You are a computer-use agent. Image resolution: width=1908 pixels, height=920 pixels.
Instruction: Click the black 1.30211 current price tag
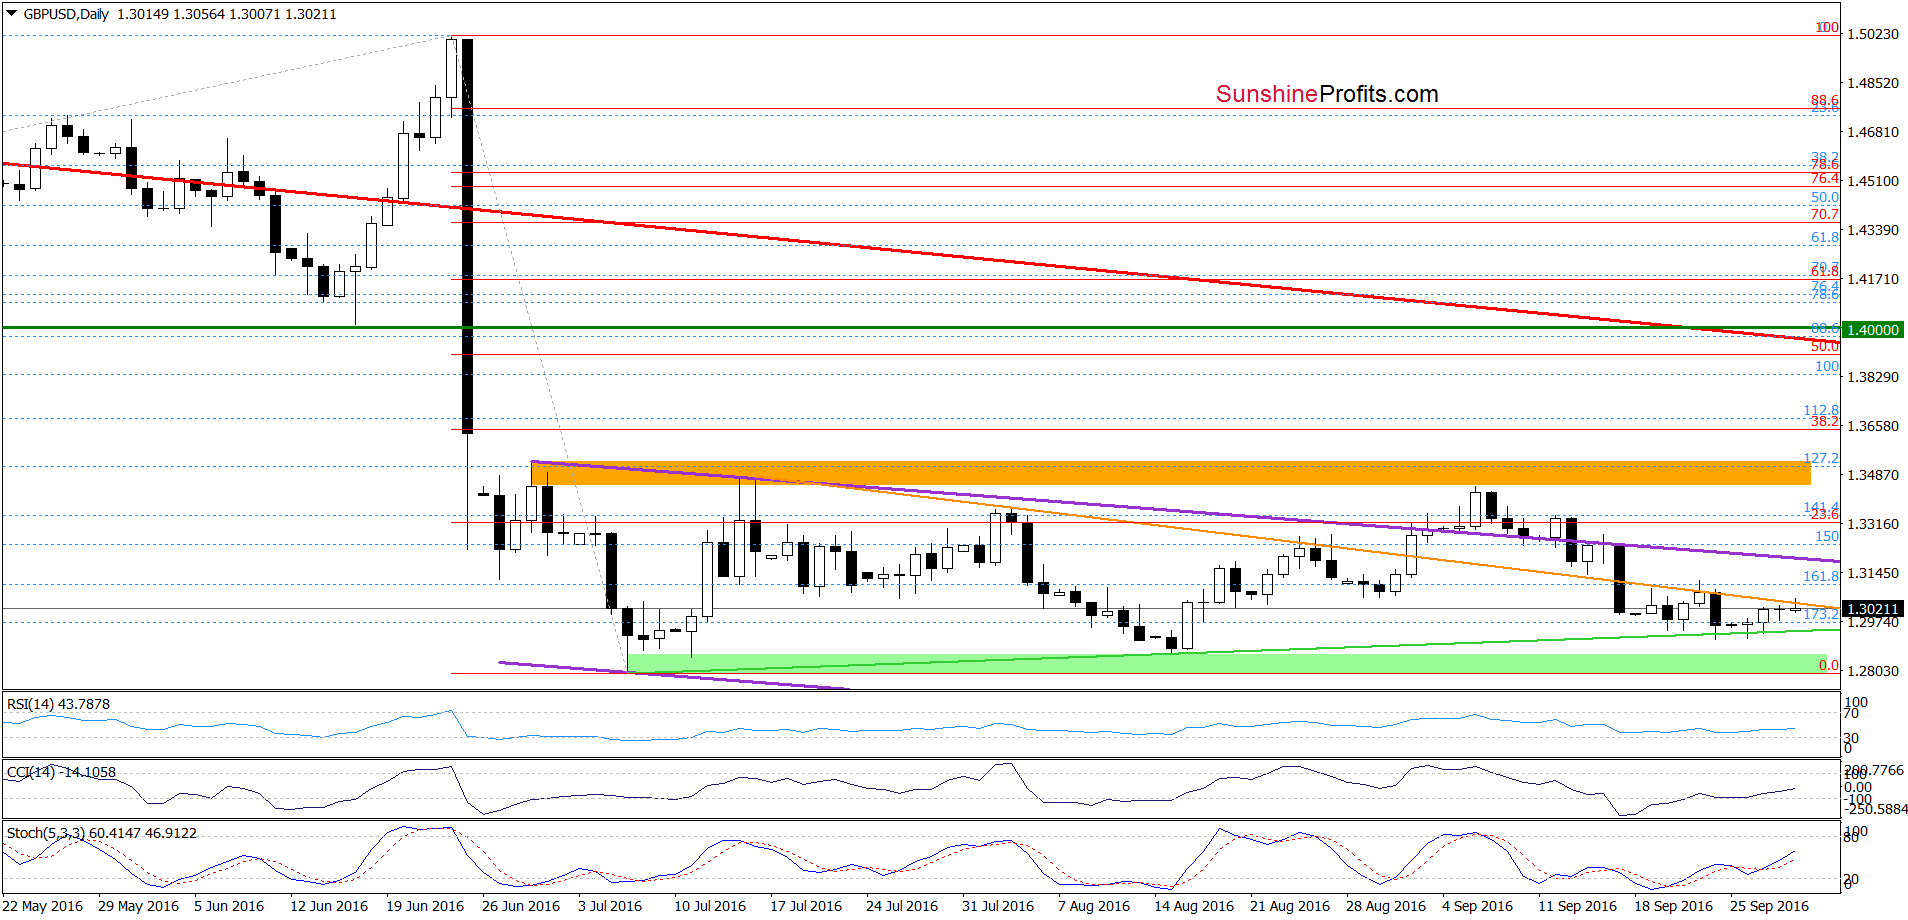1873,609
